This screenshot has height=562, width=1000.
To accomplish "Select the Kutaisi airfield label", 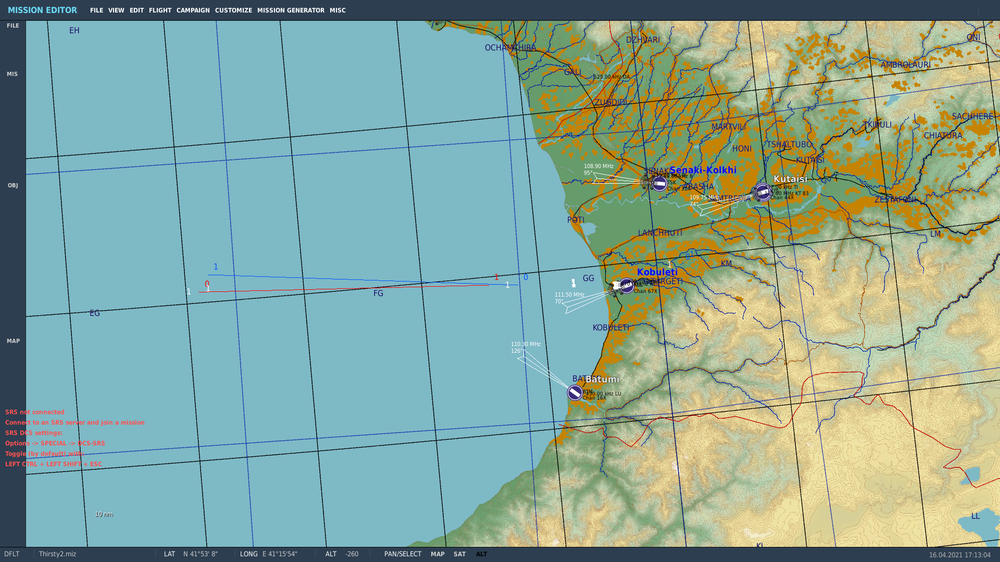I will tap(790, 179).
